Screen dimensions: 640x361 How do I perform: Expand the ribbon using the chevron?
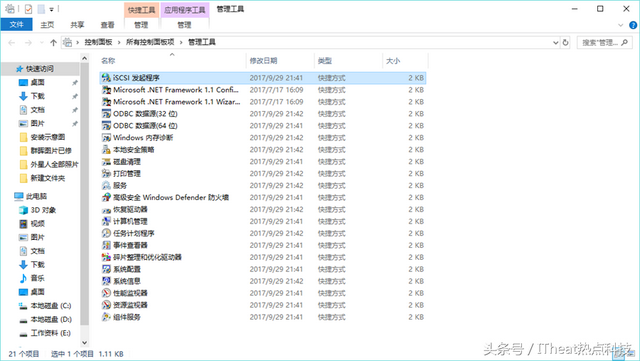coord(621,25)
